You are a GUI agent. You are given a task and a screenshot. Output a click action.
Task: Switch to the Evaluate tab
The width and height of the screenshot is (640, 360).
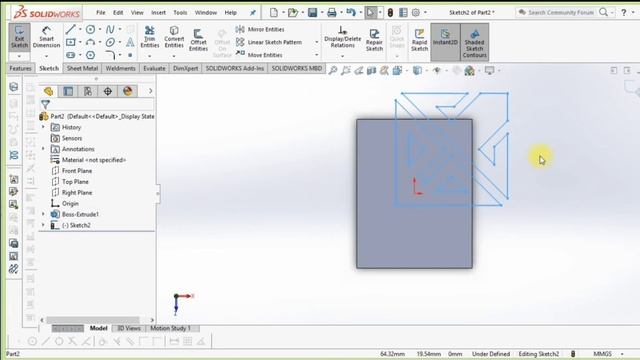click(154, 68)
